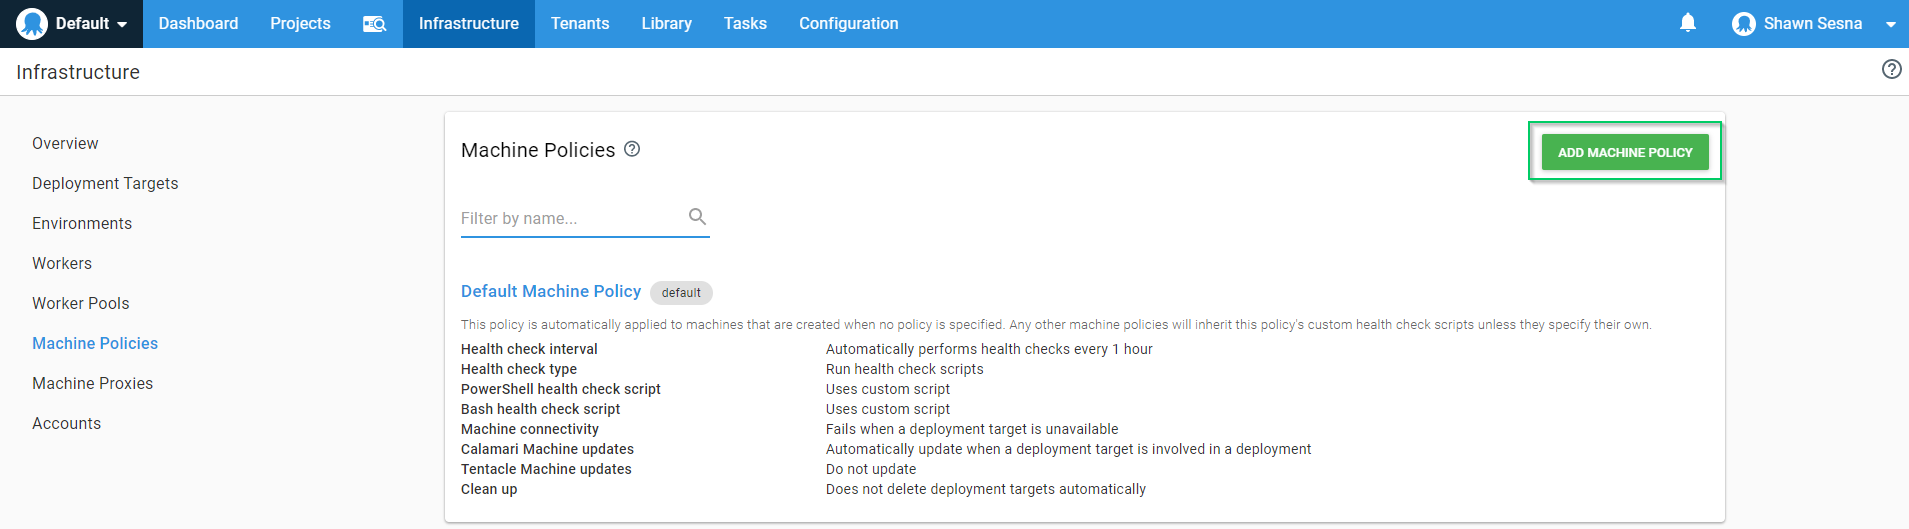1909x529 pixels.
Task: Open the Default Machine Policy link
Action: point(551,291)
